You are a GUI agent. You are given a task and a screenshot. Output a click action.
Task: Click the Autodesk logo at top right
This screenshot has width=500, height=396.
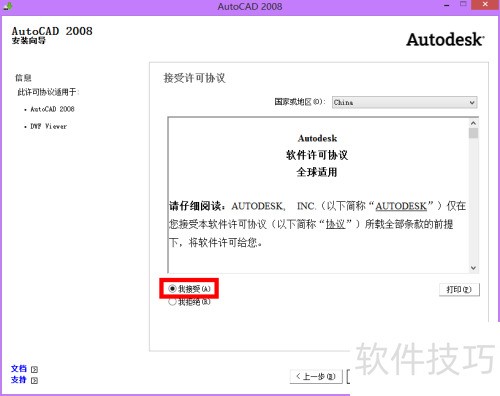445,40
